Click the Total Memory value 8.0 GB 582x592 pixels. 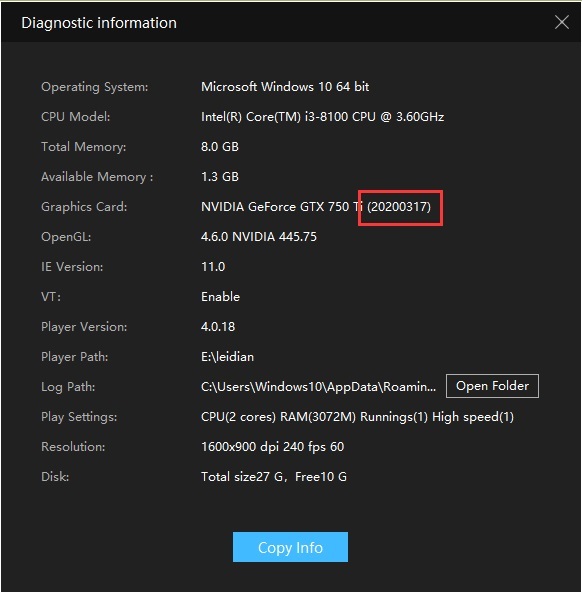[x=220, y=146]
